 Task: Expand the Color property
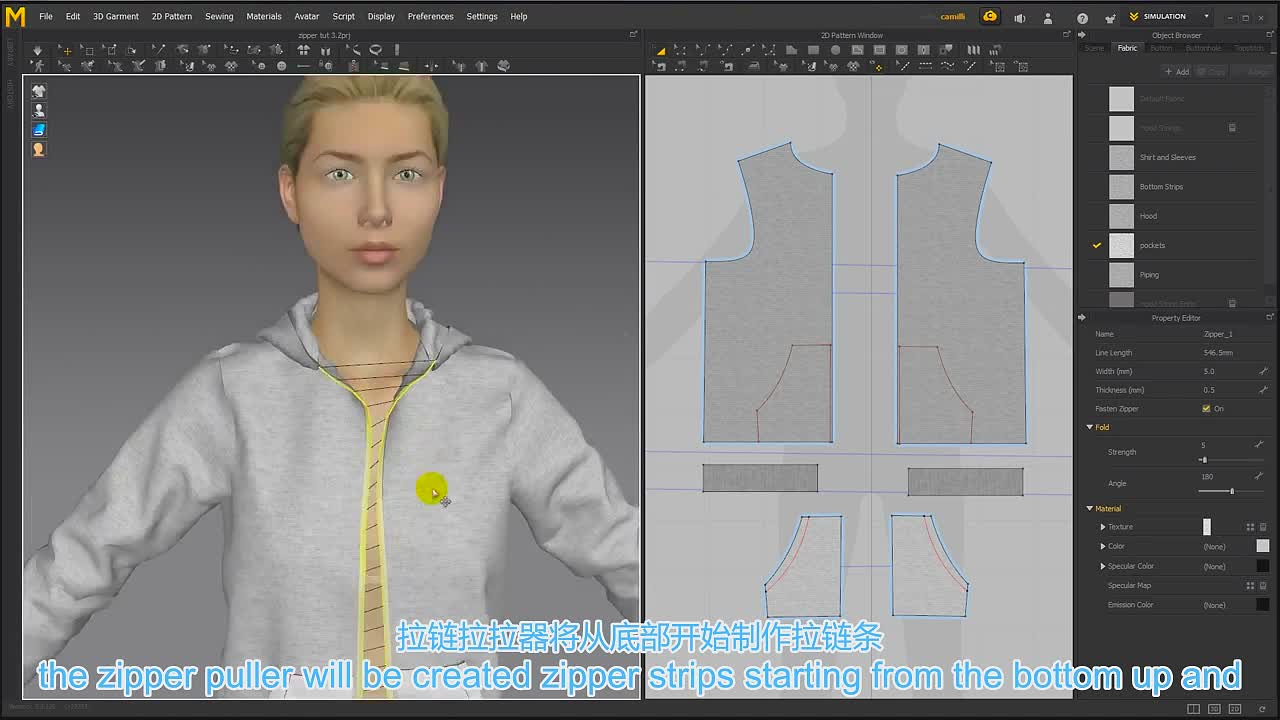(x=1103, y=546)
